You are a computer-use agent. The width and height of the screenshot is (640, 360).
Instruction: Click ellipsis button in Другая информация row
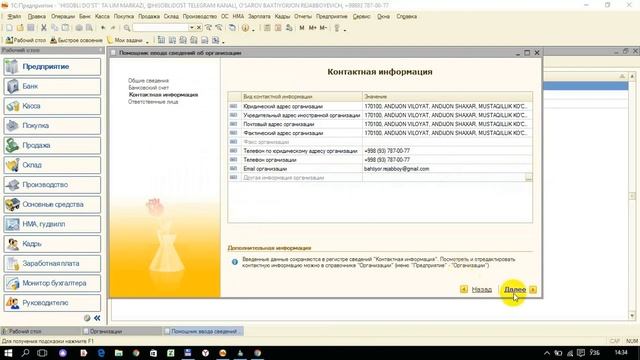tap(529, 178)
